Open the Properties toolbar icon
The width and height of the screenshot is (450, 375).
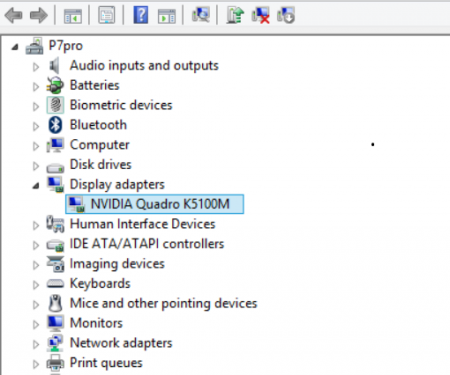click(107, 15)
